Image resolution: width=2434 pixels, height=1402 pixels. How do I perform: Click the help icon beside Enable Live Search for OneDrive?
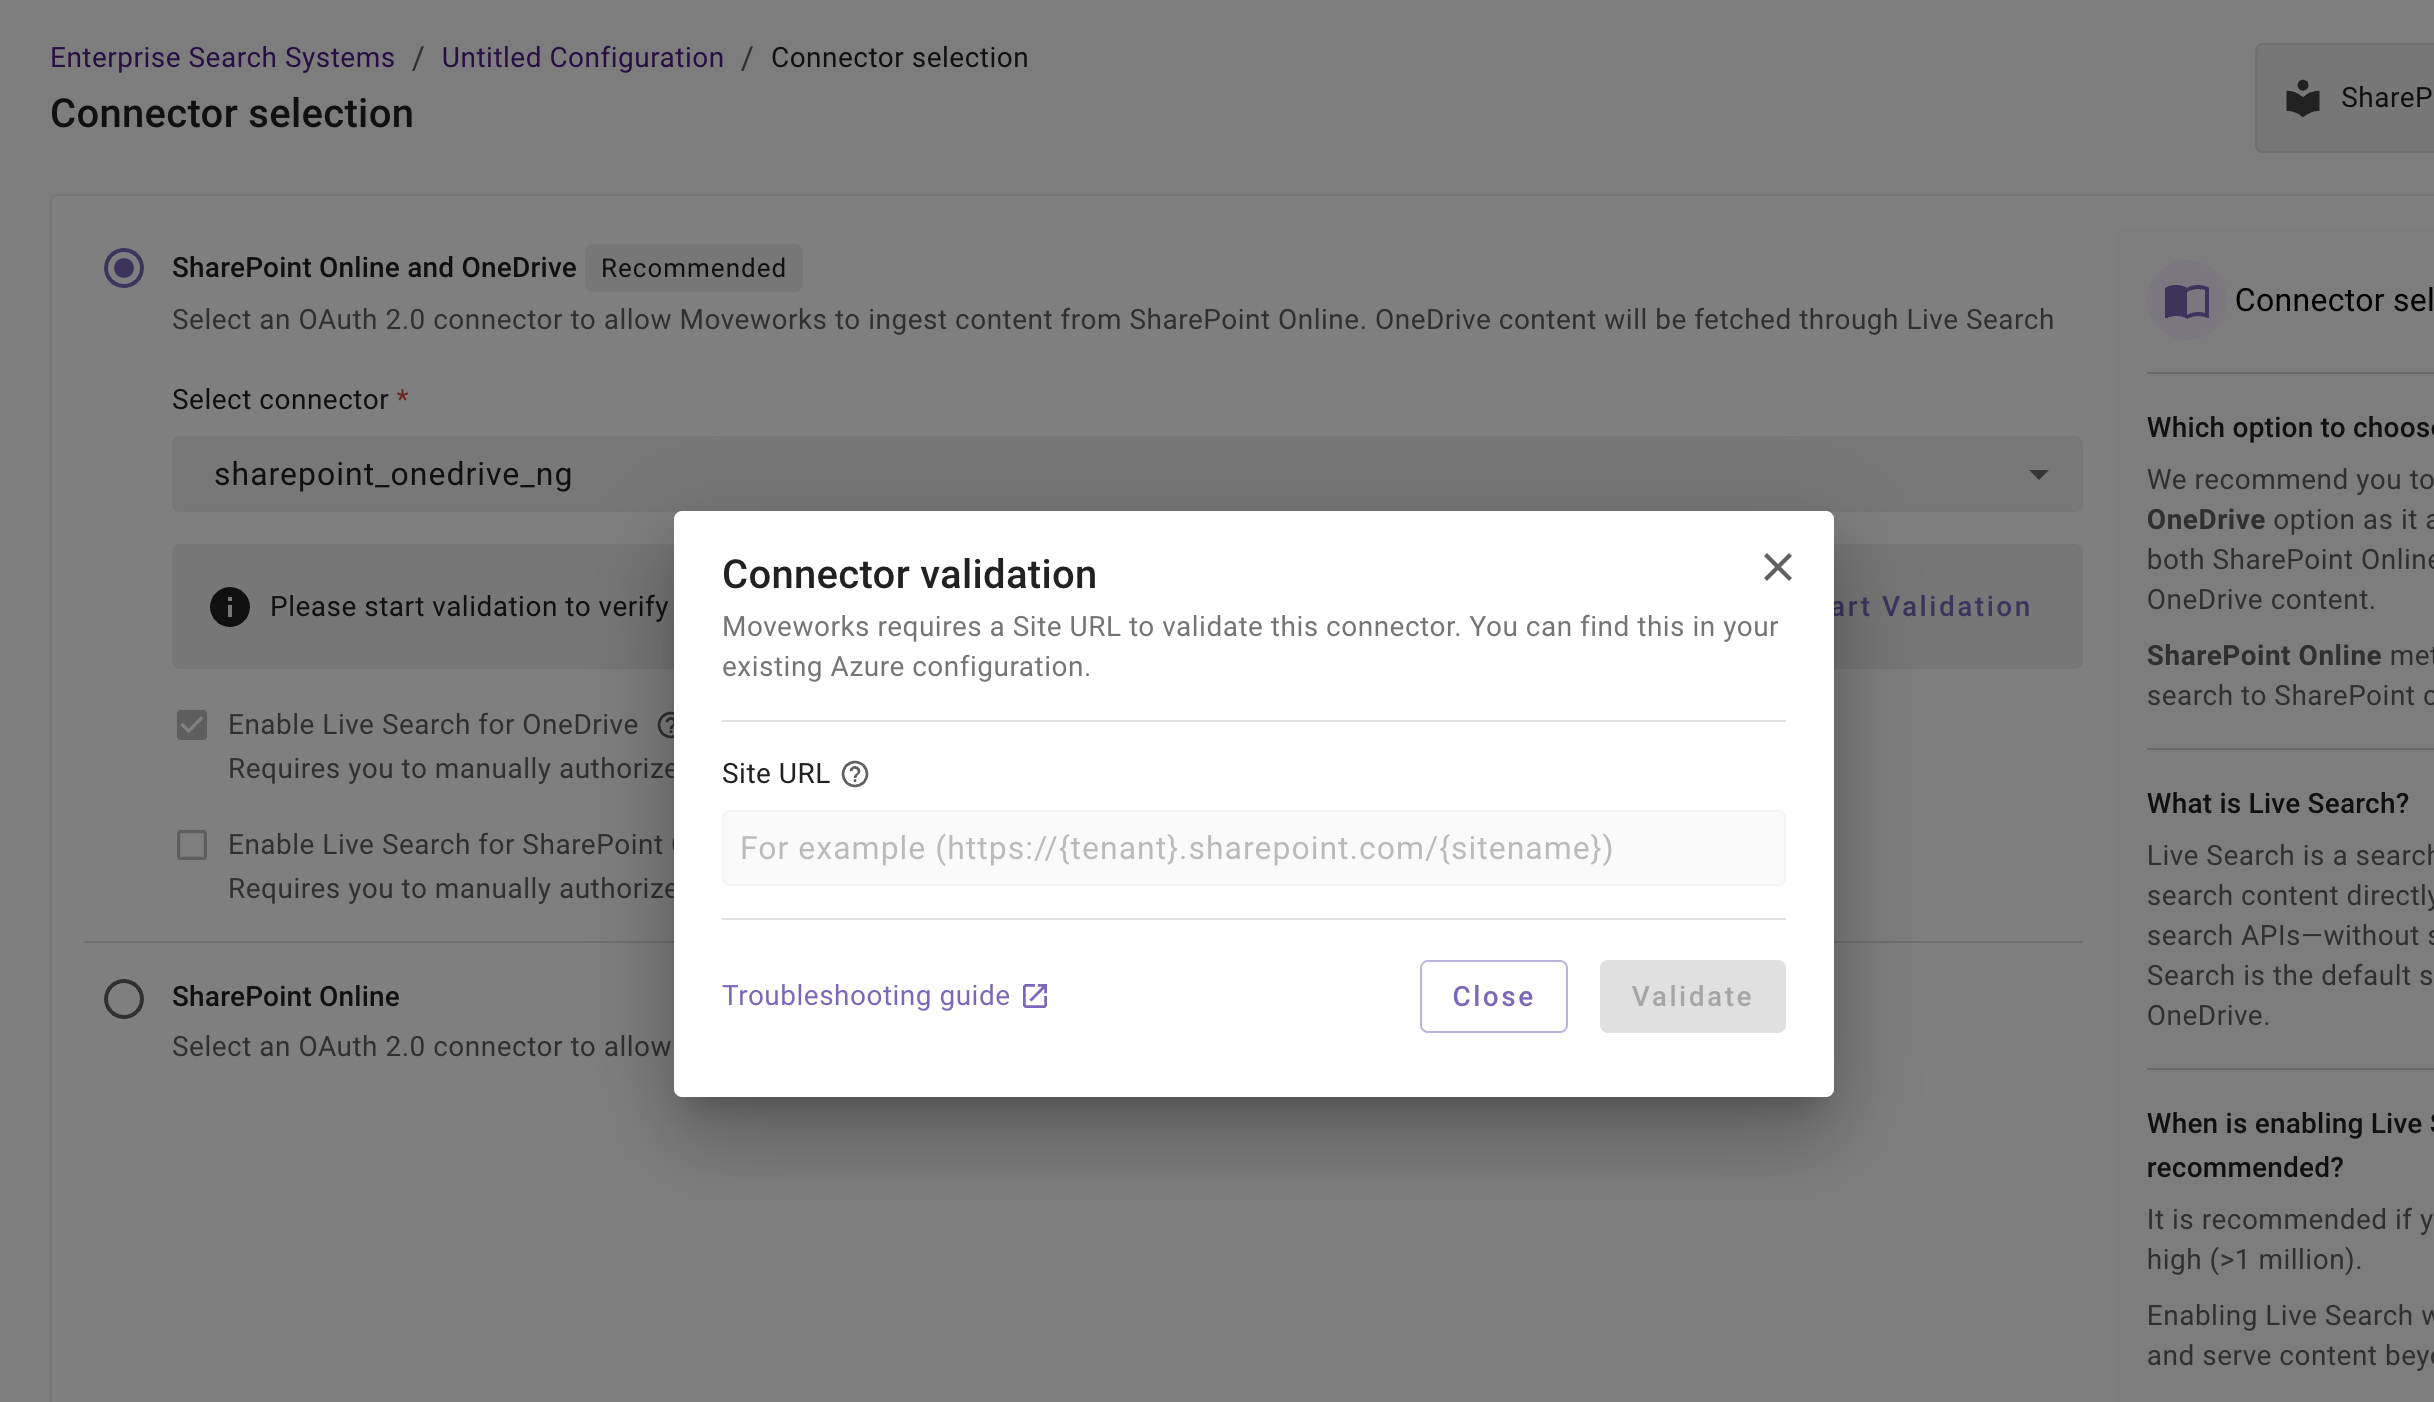tap(667, 725)
